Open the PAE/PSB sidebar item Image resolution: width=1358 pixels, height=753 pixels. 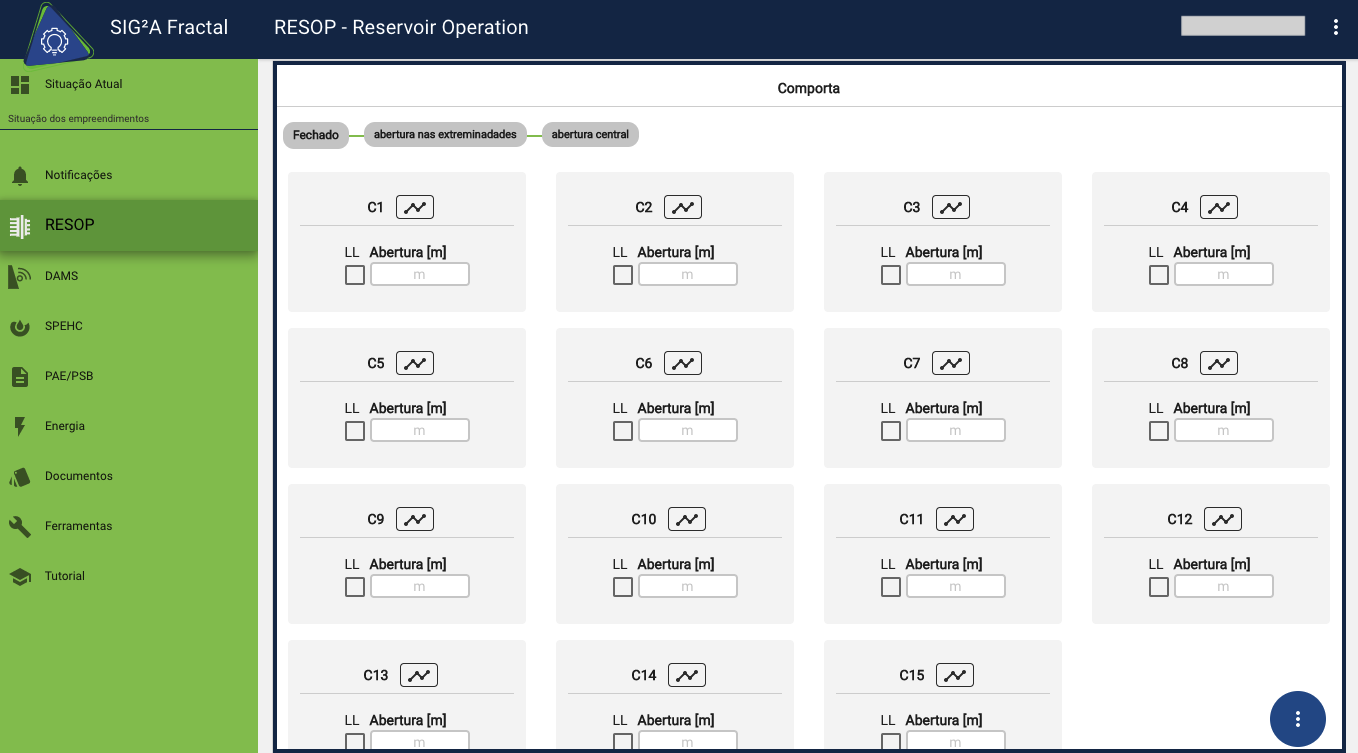69,376
